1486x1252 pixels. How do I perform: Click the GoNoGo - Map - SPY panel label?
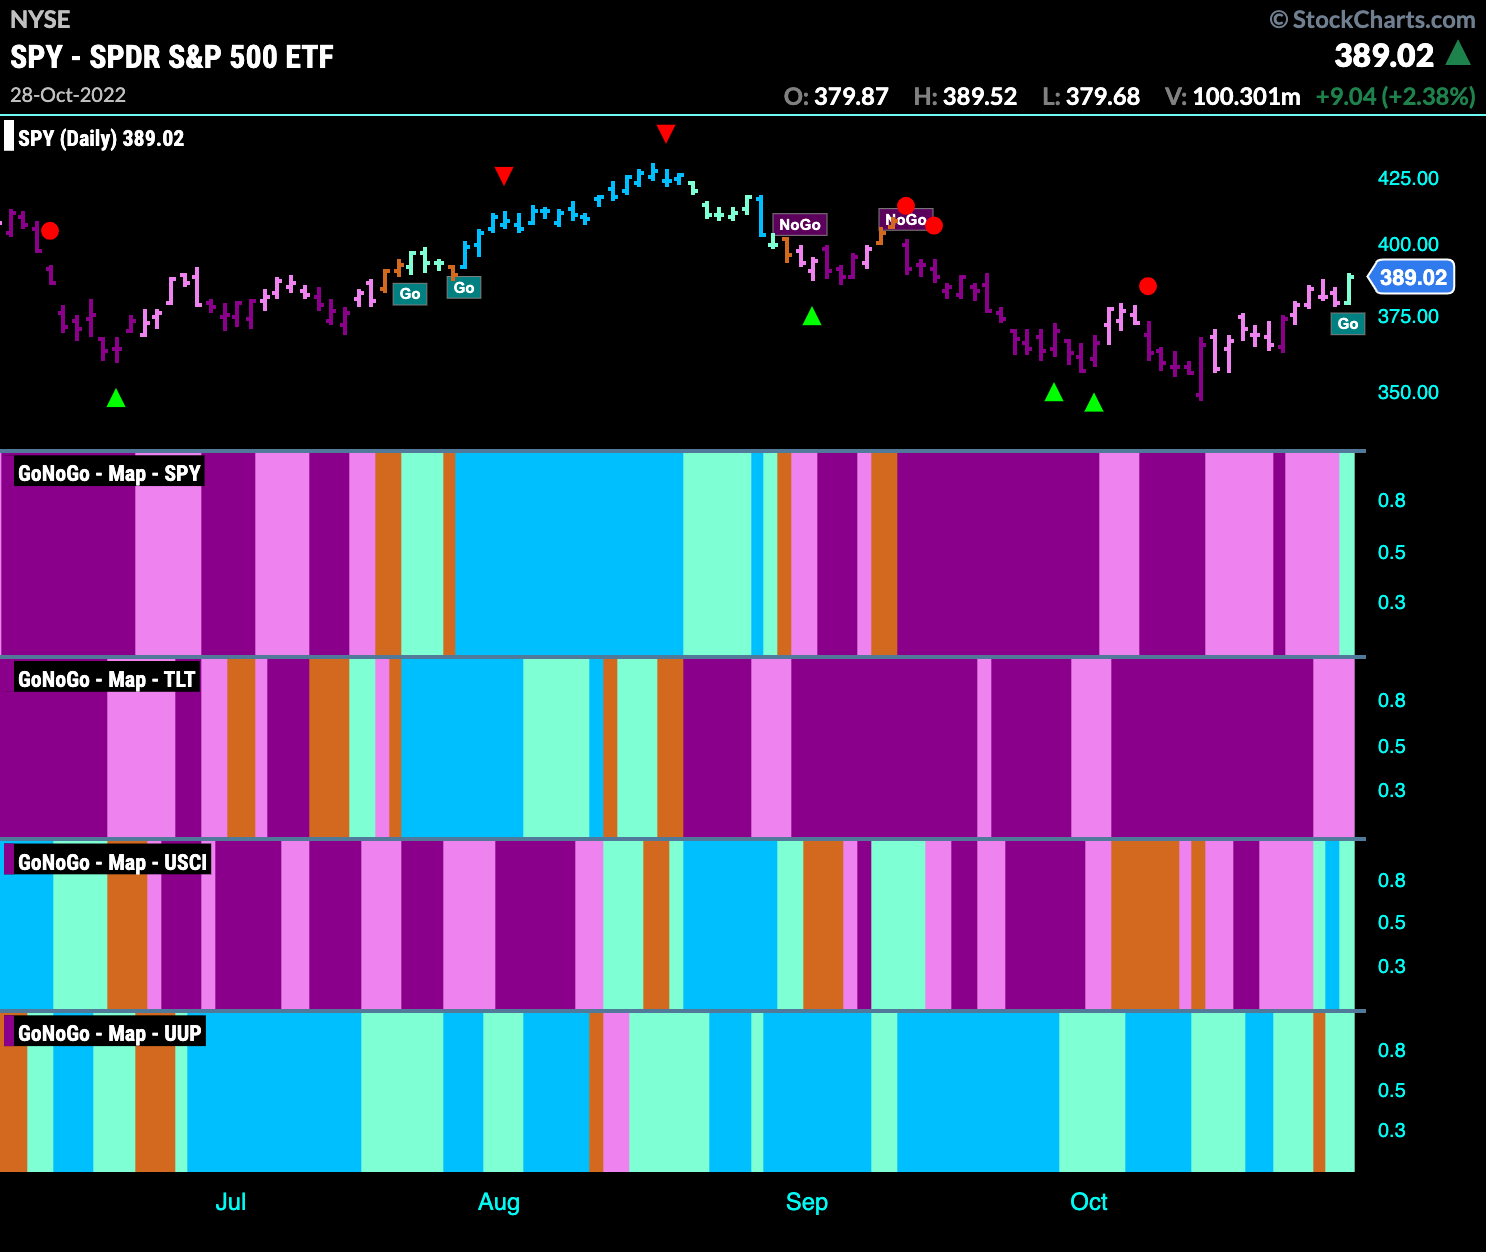tap(109, 473)
